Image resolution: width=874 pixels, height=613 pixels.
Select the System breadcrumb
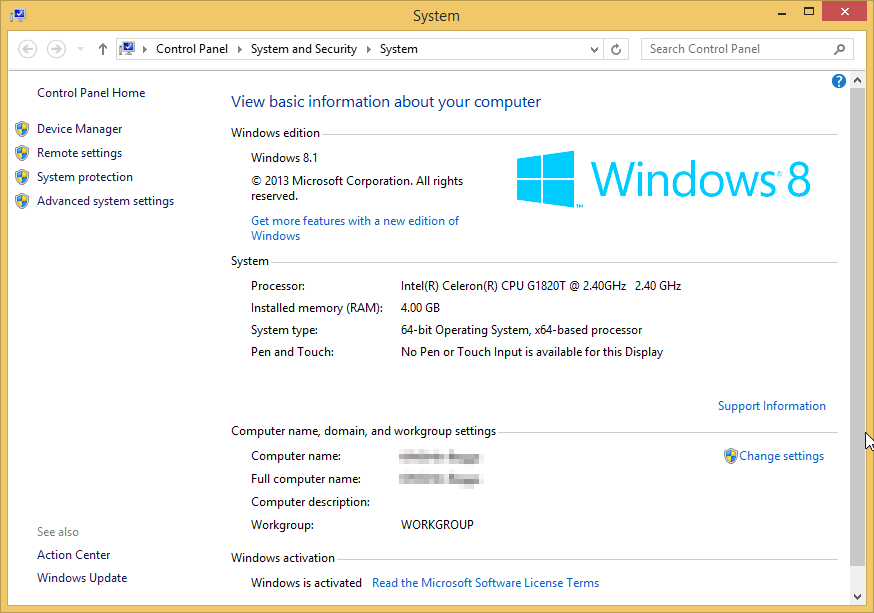point(399,49)
